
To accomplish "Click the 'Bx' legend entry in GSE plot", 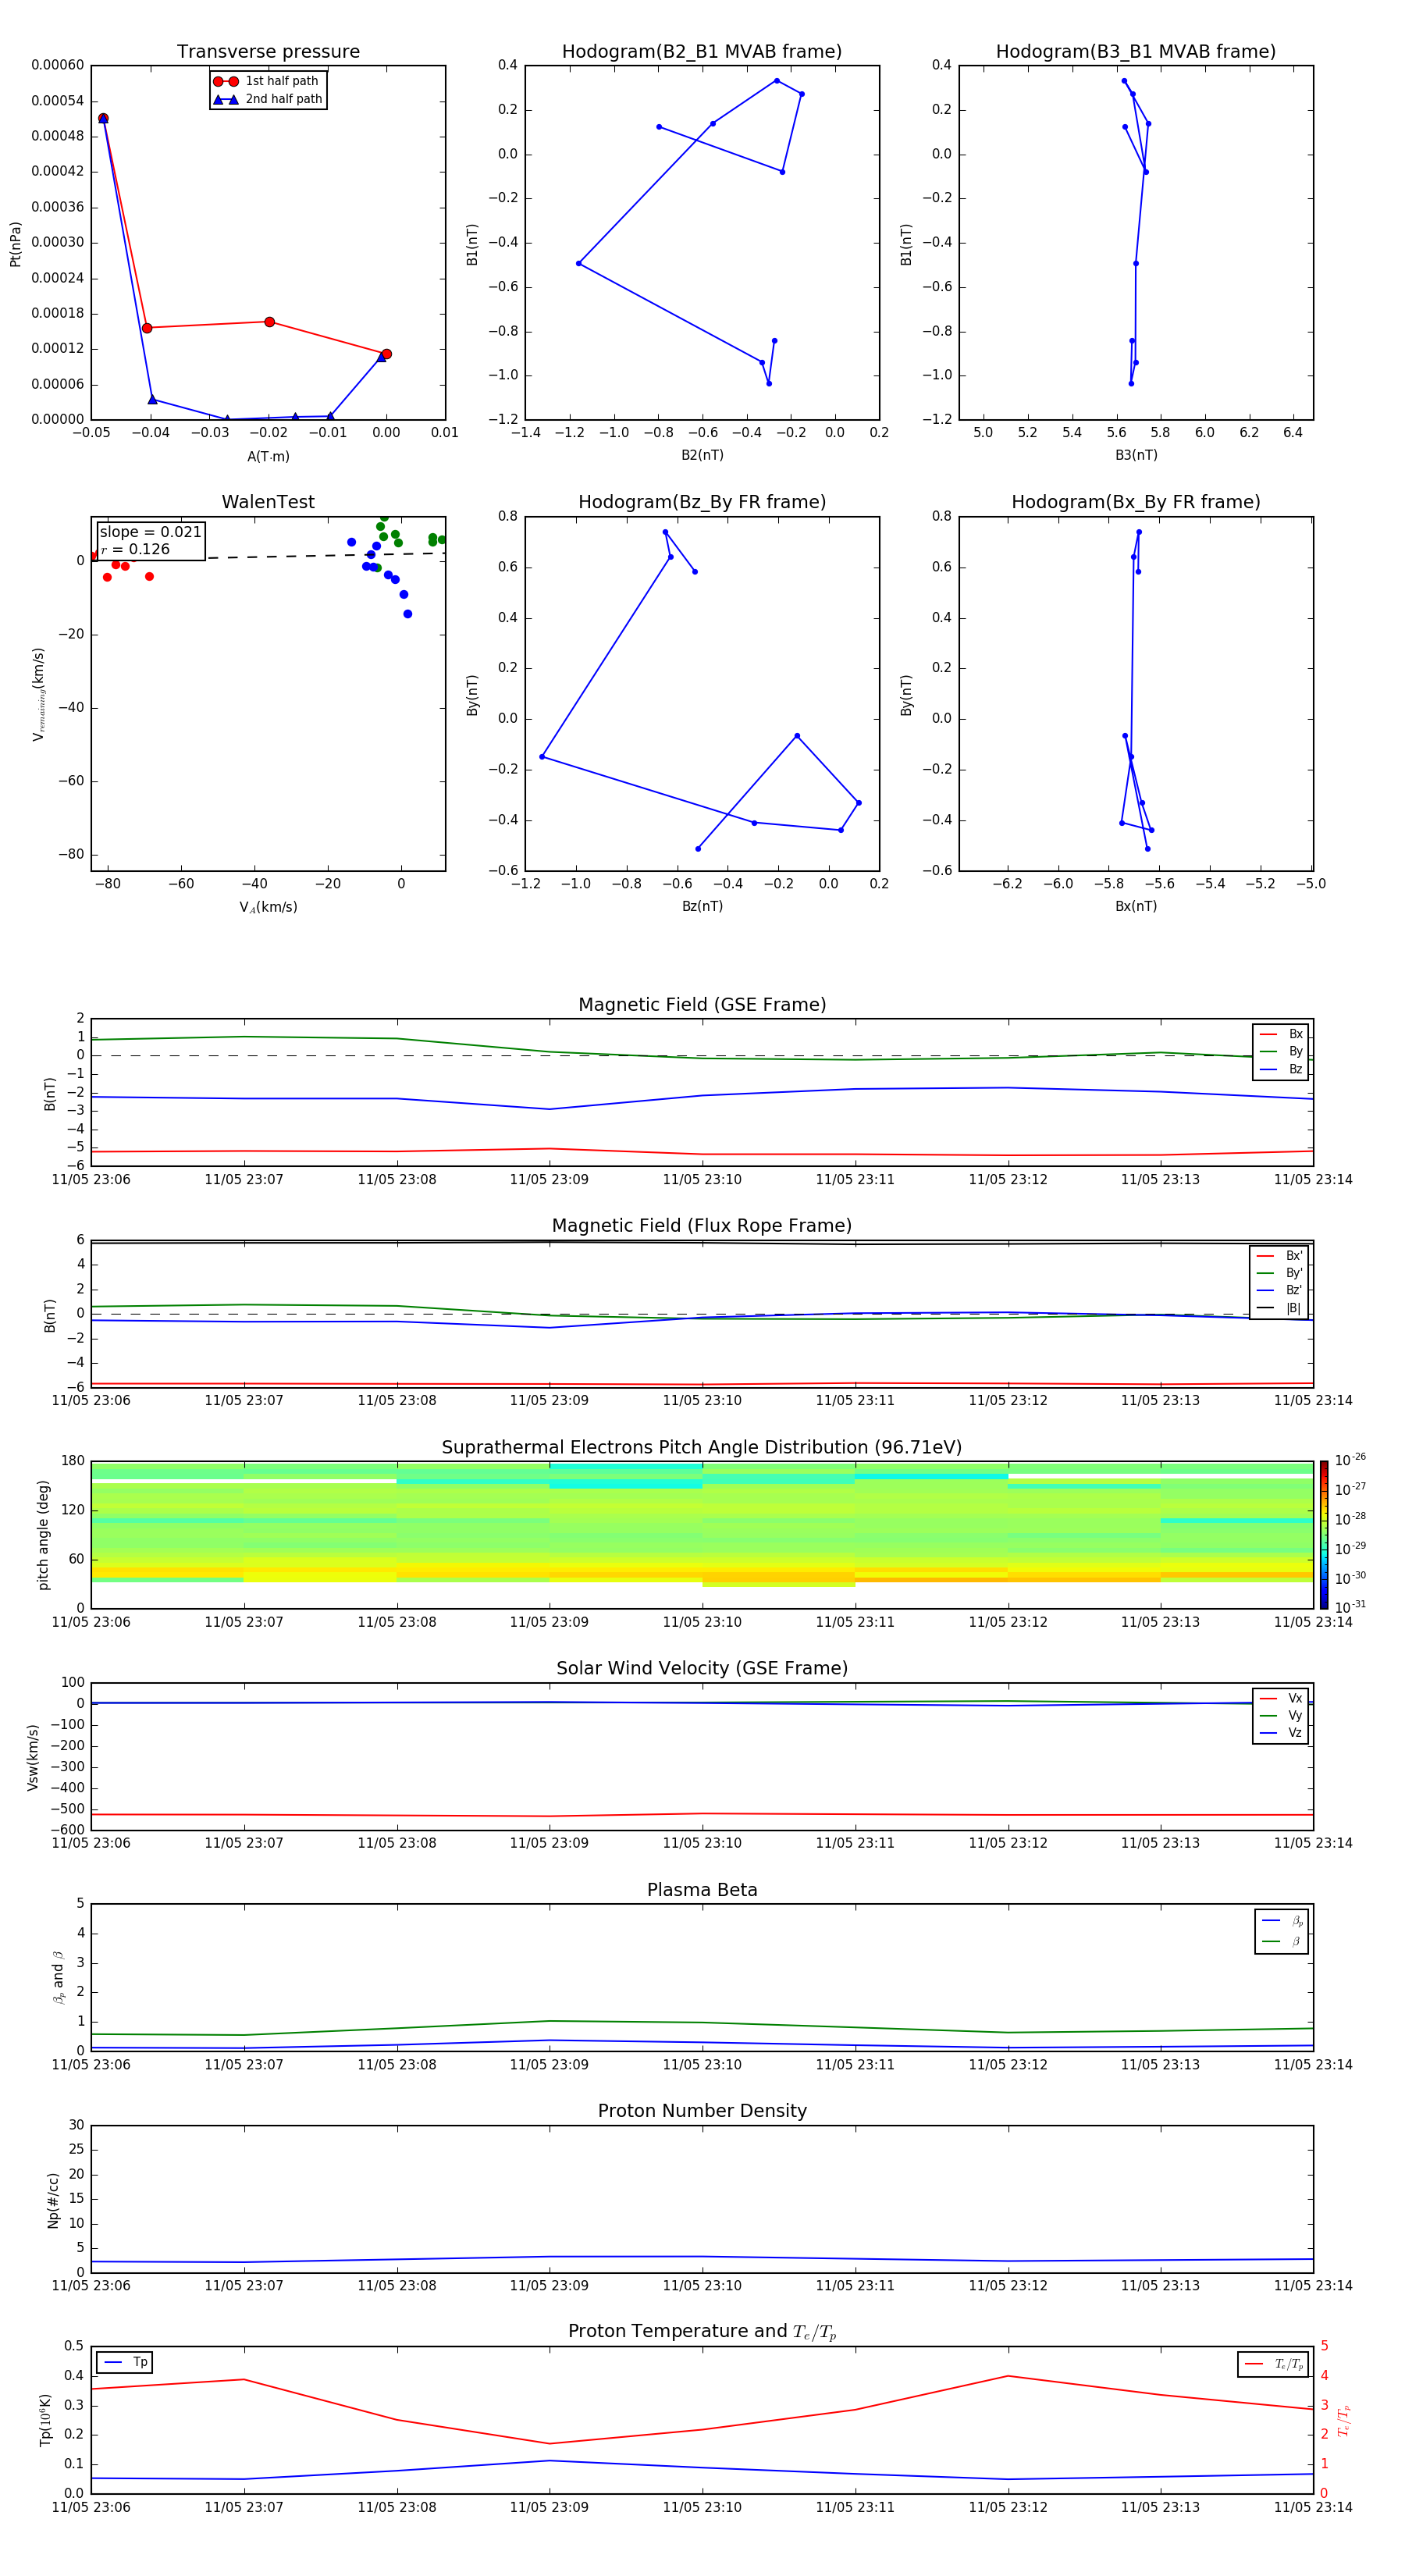I will click(1281, 1034).
